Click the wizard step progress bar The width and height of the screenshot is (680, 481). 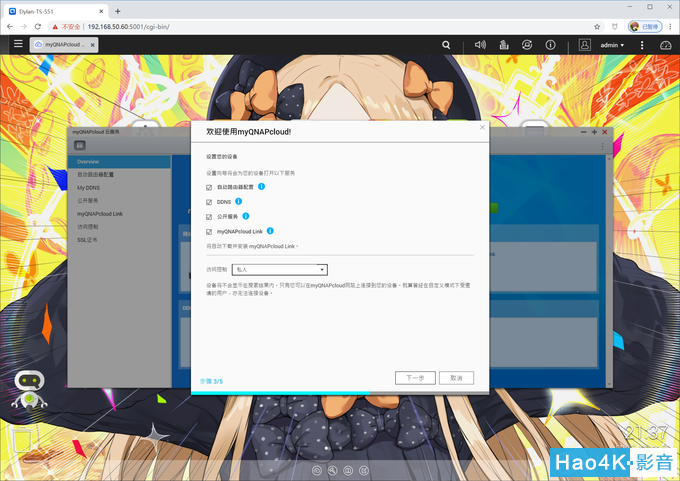click(x=340, y=393)
